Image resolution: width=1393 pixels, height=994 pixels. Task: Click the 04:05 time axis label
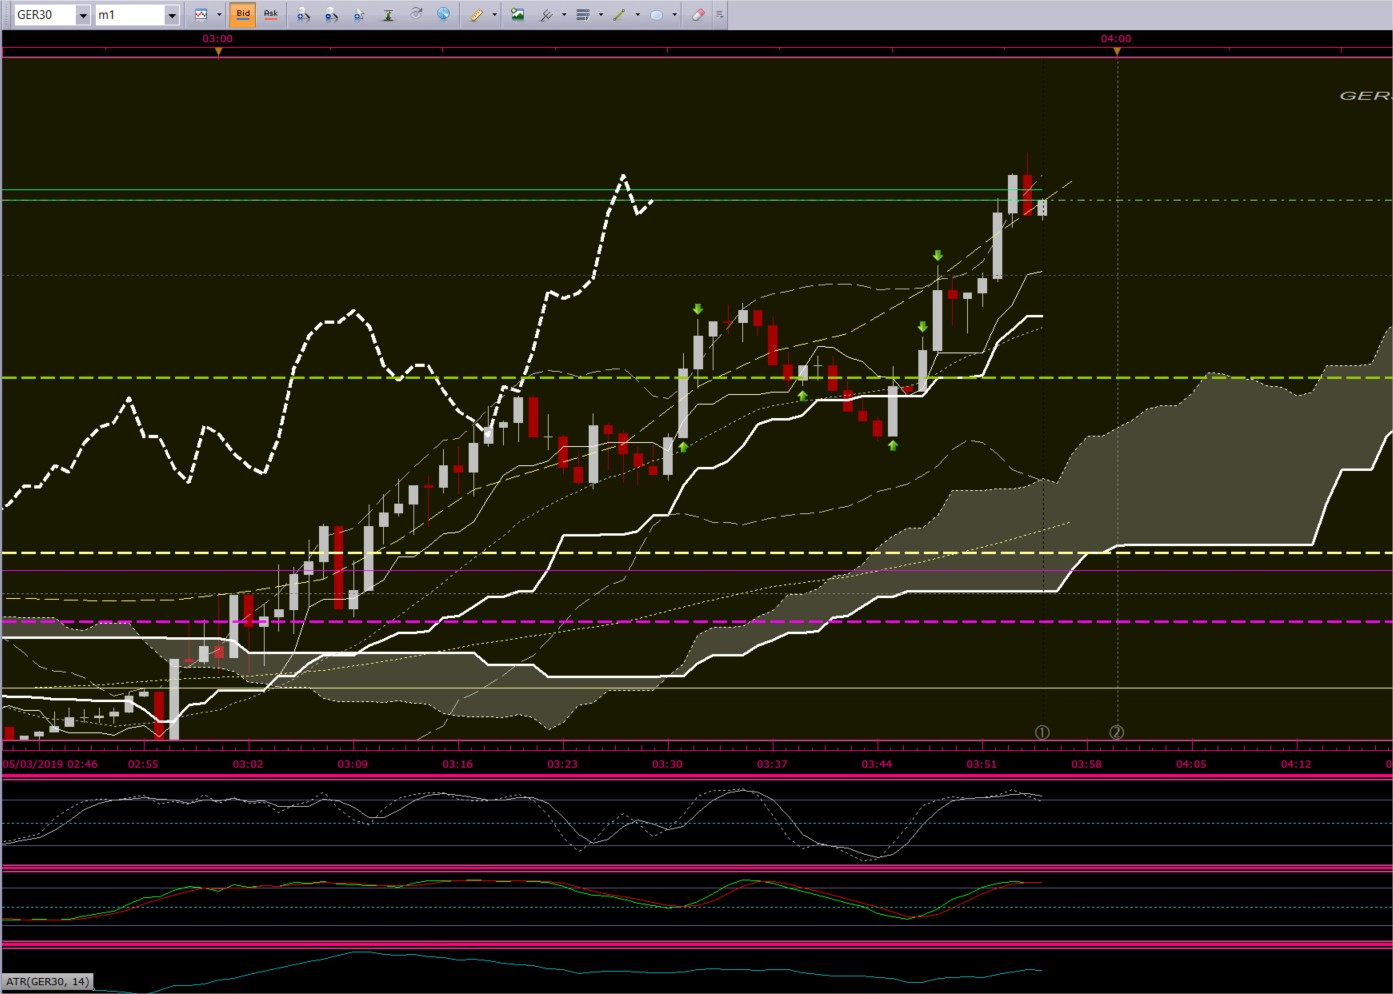[x=1191, y=764]
